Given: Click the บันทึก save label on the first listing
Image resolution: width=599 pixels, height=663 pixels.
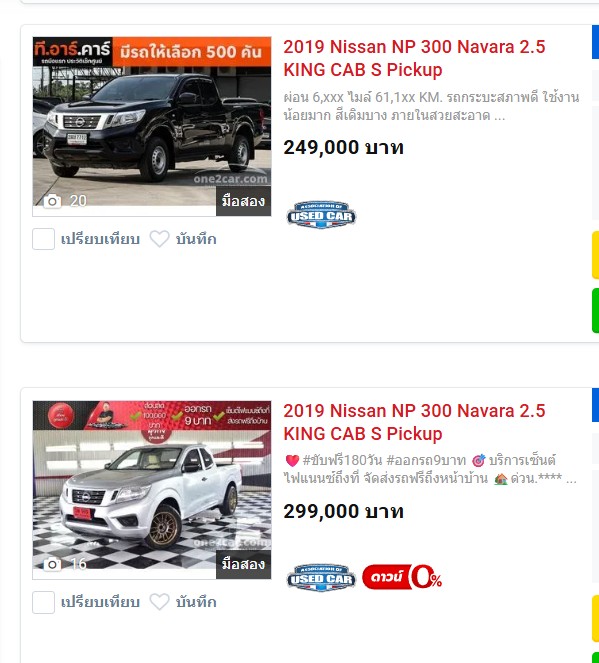Looking at the screenshot, I should point(196,239).
